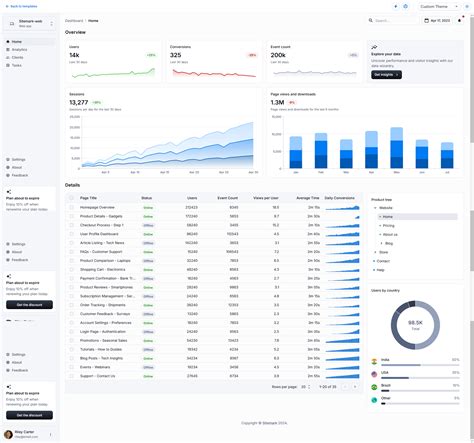
Task: Click the Explore your data sparkline icon
Action: coord(374,47)
